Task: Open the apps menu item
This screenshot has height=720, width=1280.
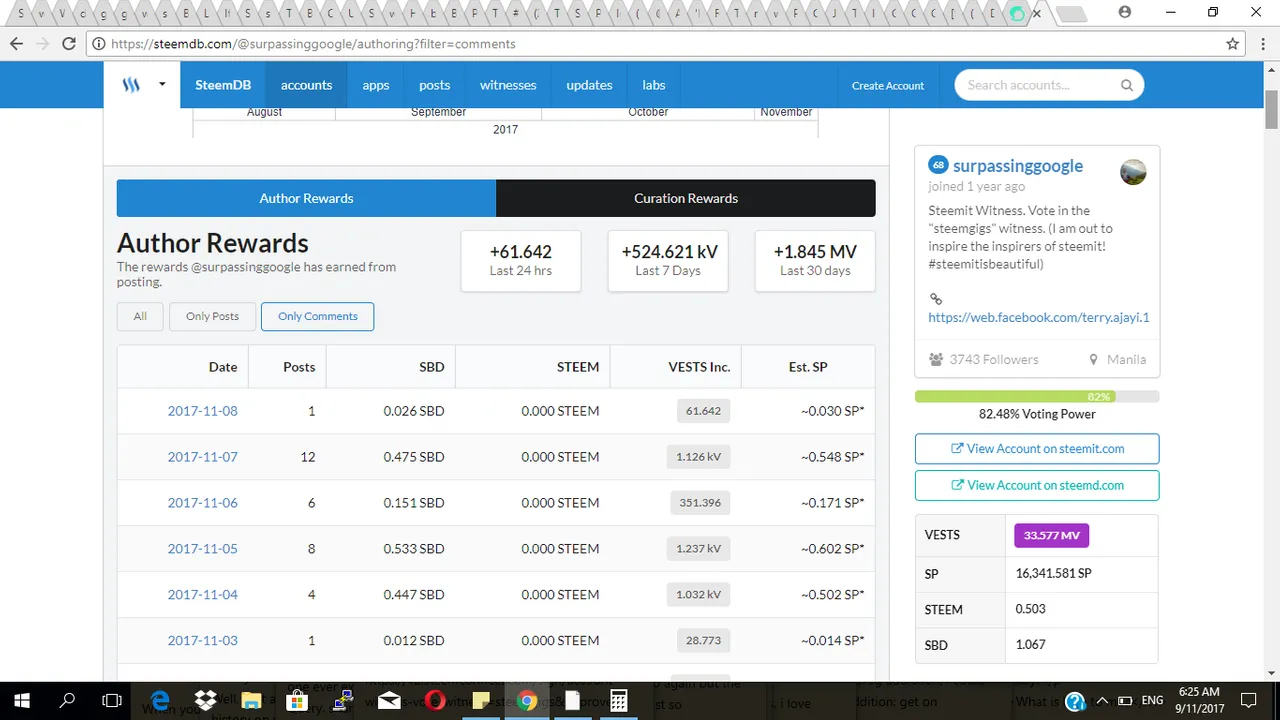Action: coord(376,85)
